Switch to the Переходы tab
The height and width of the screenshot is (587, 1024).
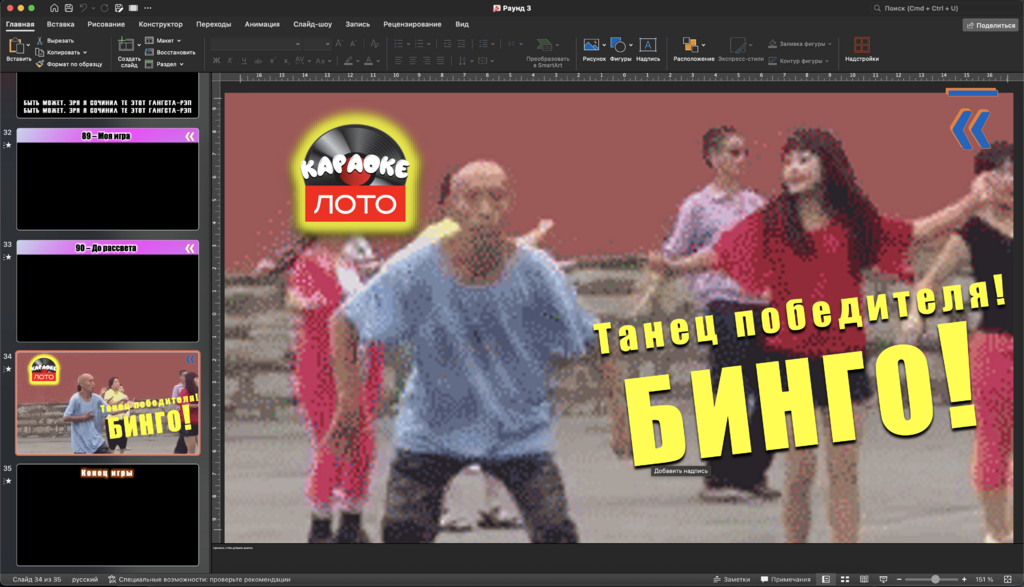point(214,24)
